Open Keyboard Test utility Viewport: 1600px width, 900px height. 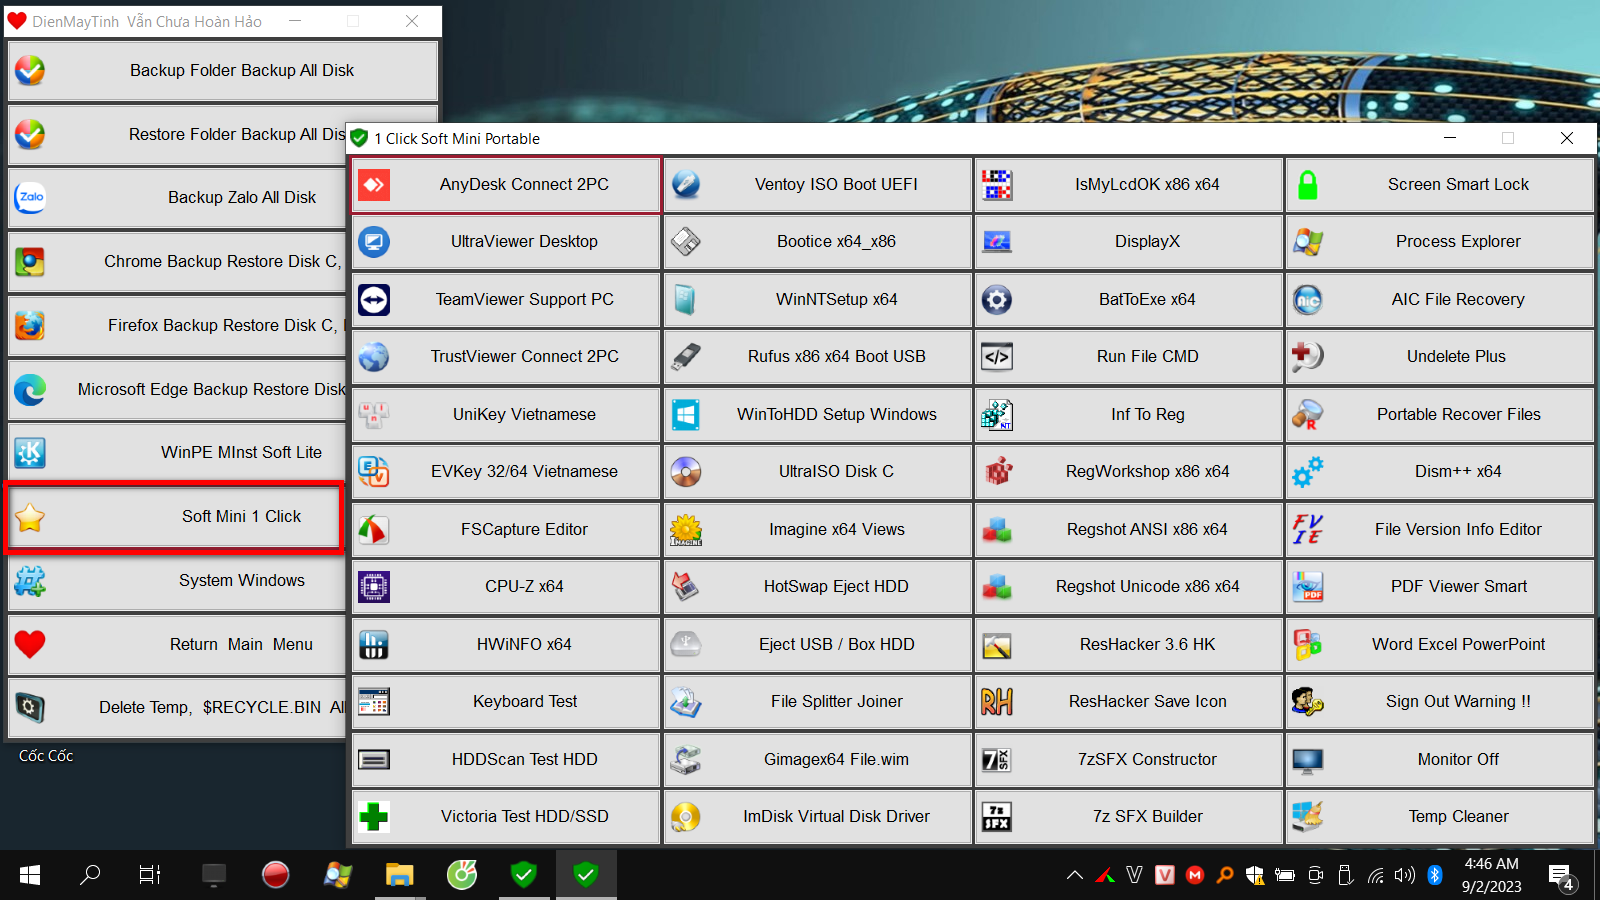click(x=506, y=702)
